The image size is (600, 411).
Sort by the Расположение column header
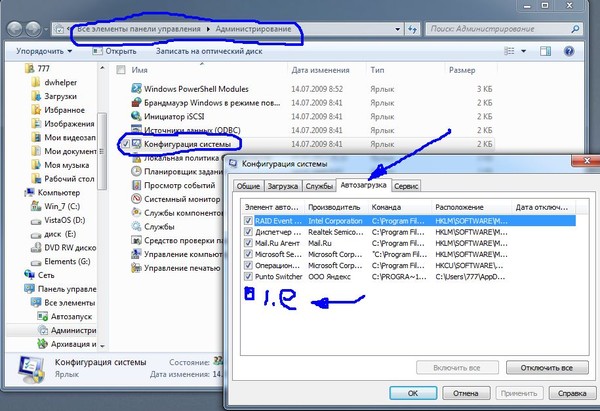click(471, 207)
